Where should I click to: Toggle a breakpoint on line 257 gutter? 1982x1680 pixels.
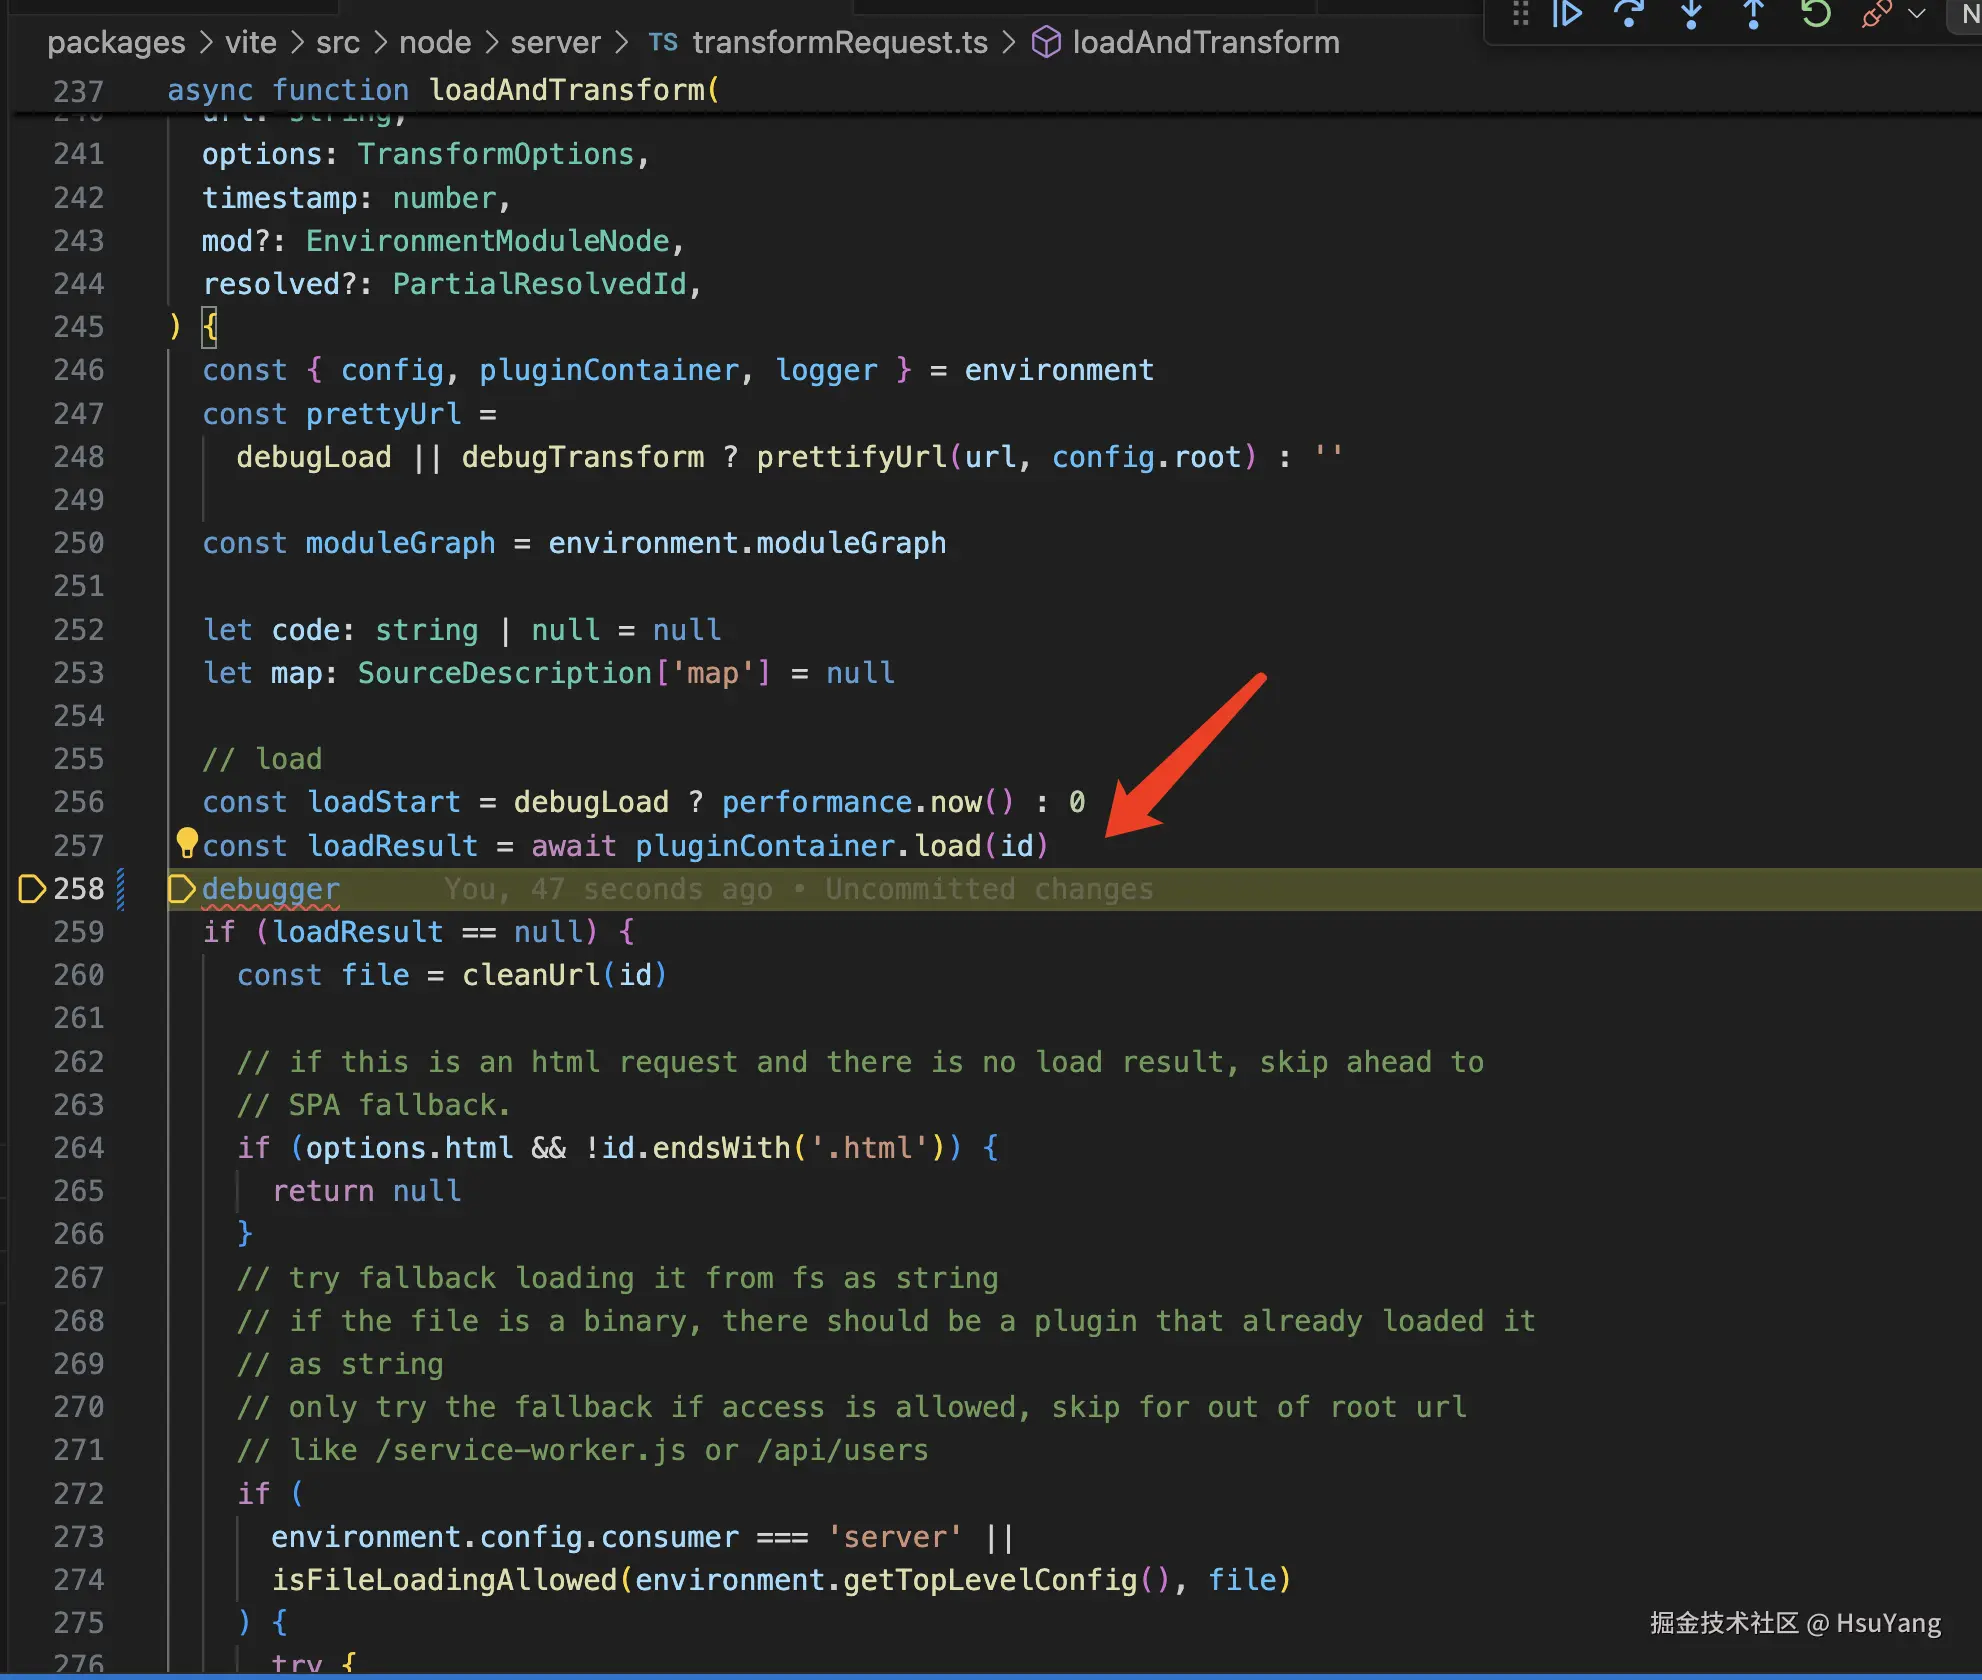[32, 845]
